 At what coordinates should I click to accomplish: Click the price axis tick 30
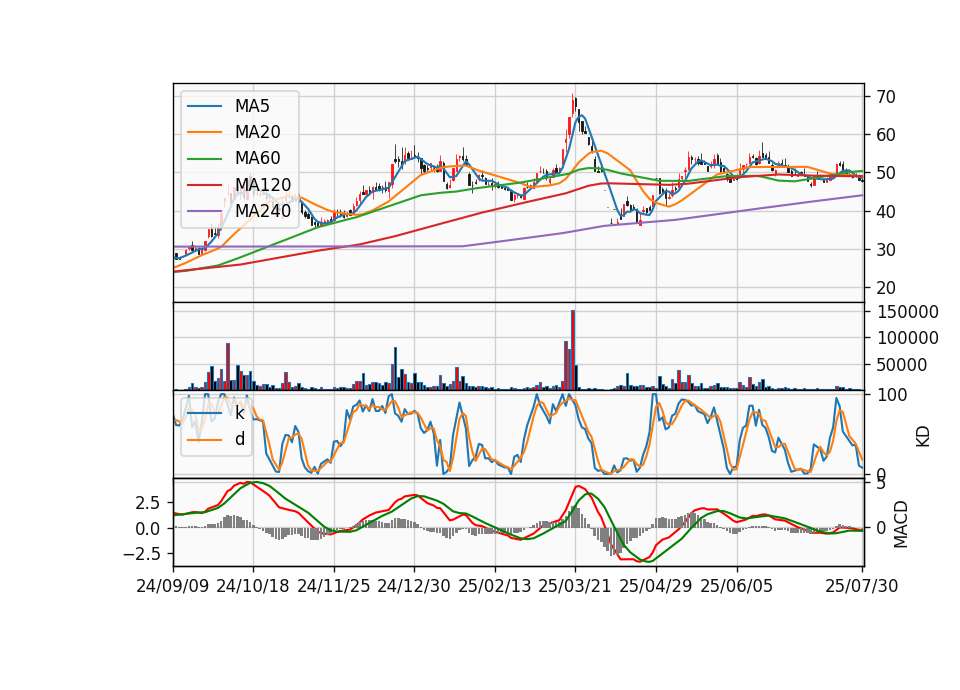(x=886, y=250)
